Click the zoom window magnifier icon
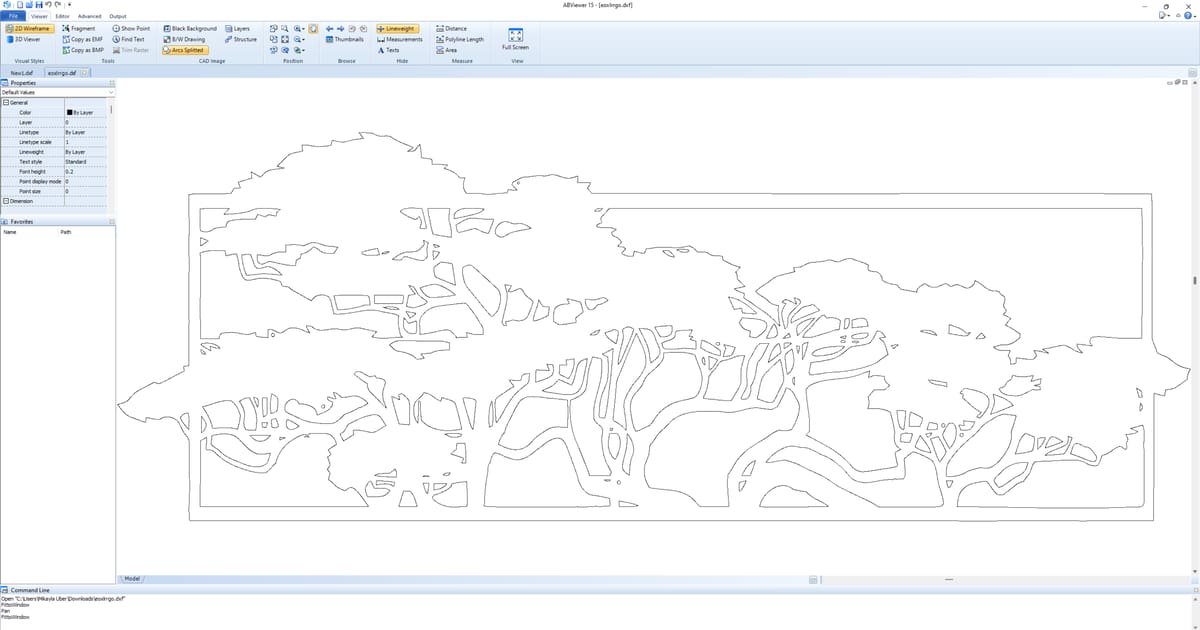Screen dimensions: 1200x630 (285, 29)
